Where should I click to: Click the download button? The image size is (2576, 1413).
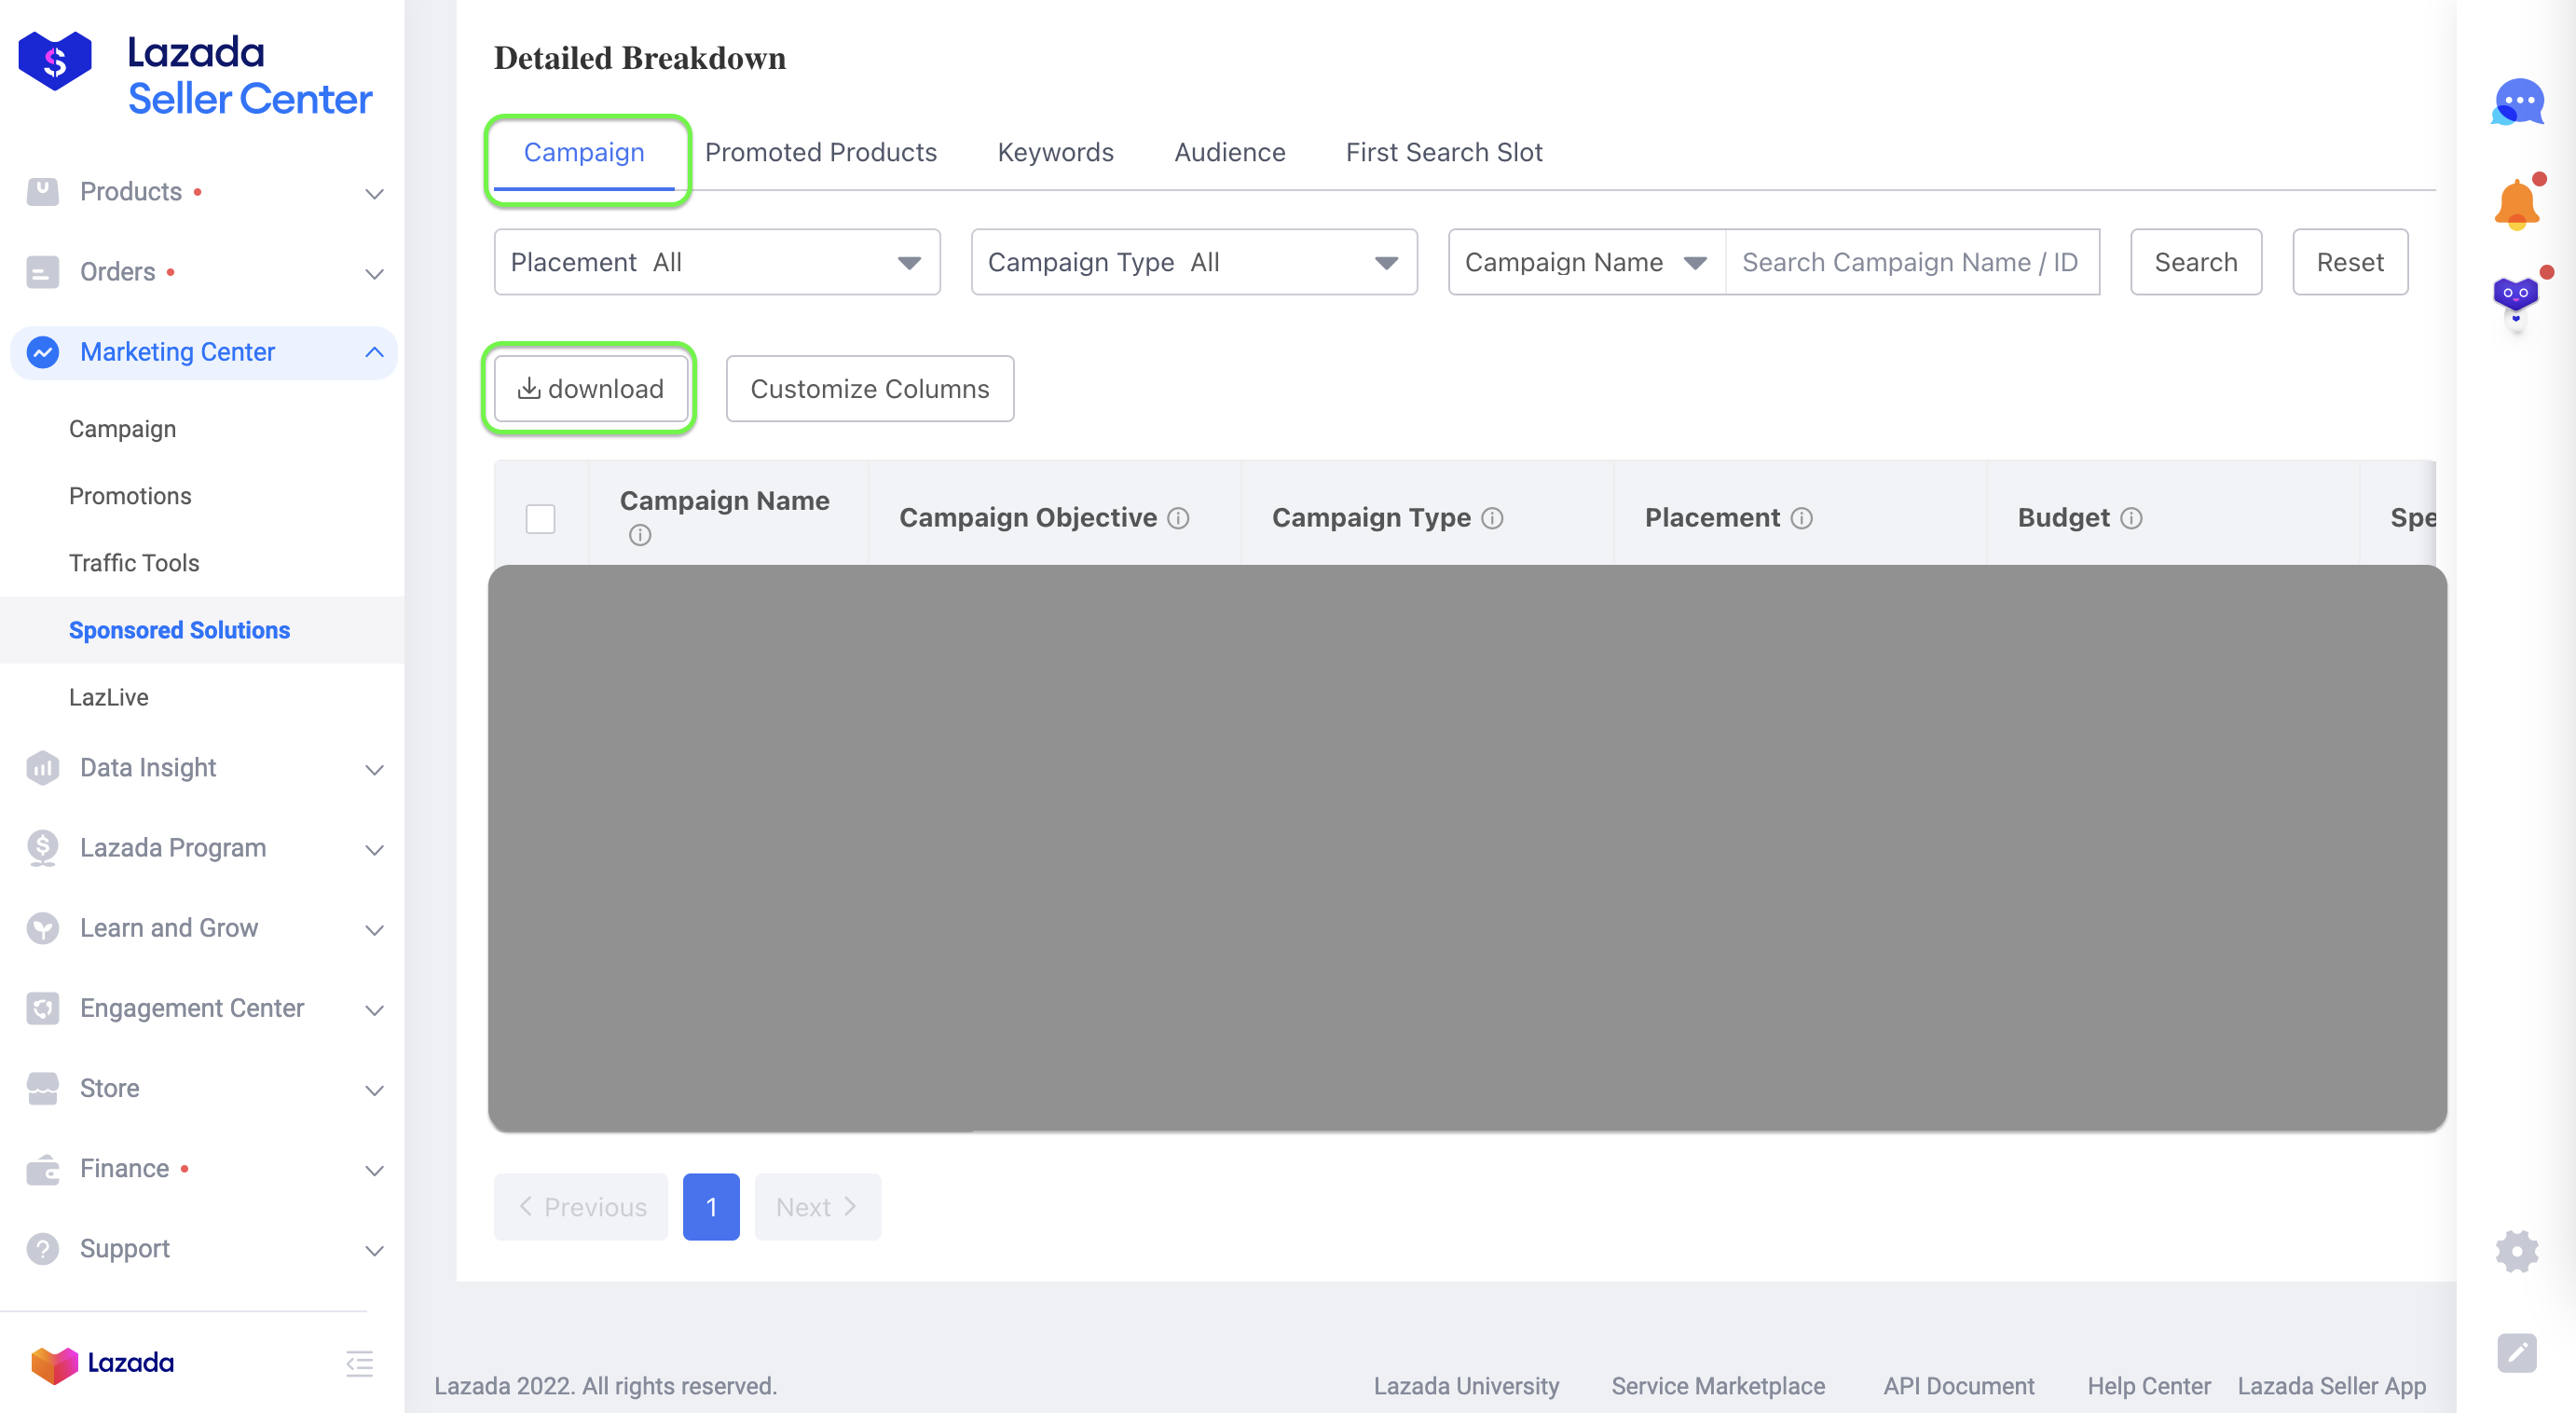coord(590,388)
